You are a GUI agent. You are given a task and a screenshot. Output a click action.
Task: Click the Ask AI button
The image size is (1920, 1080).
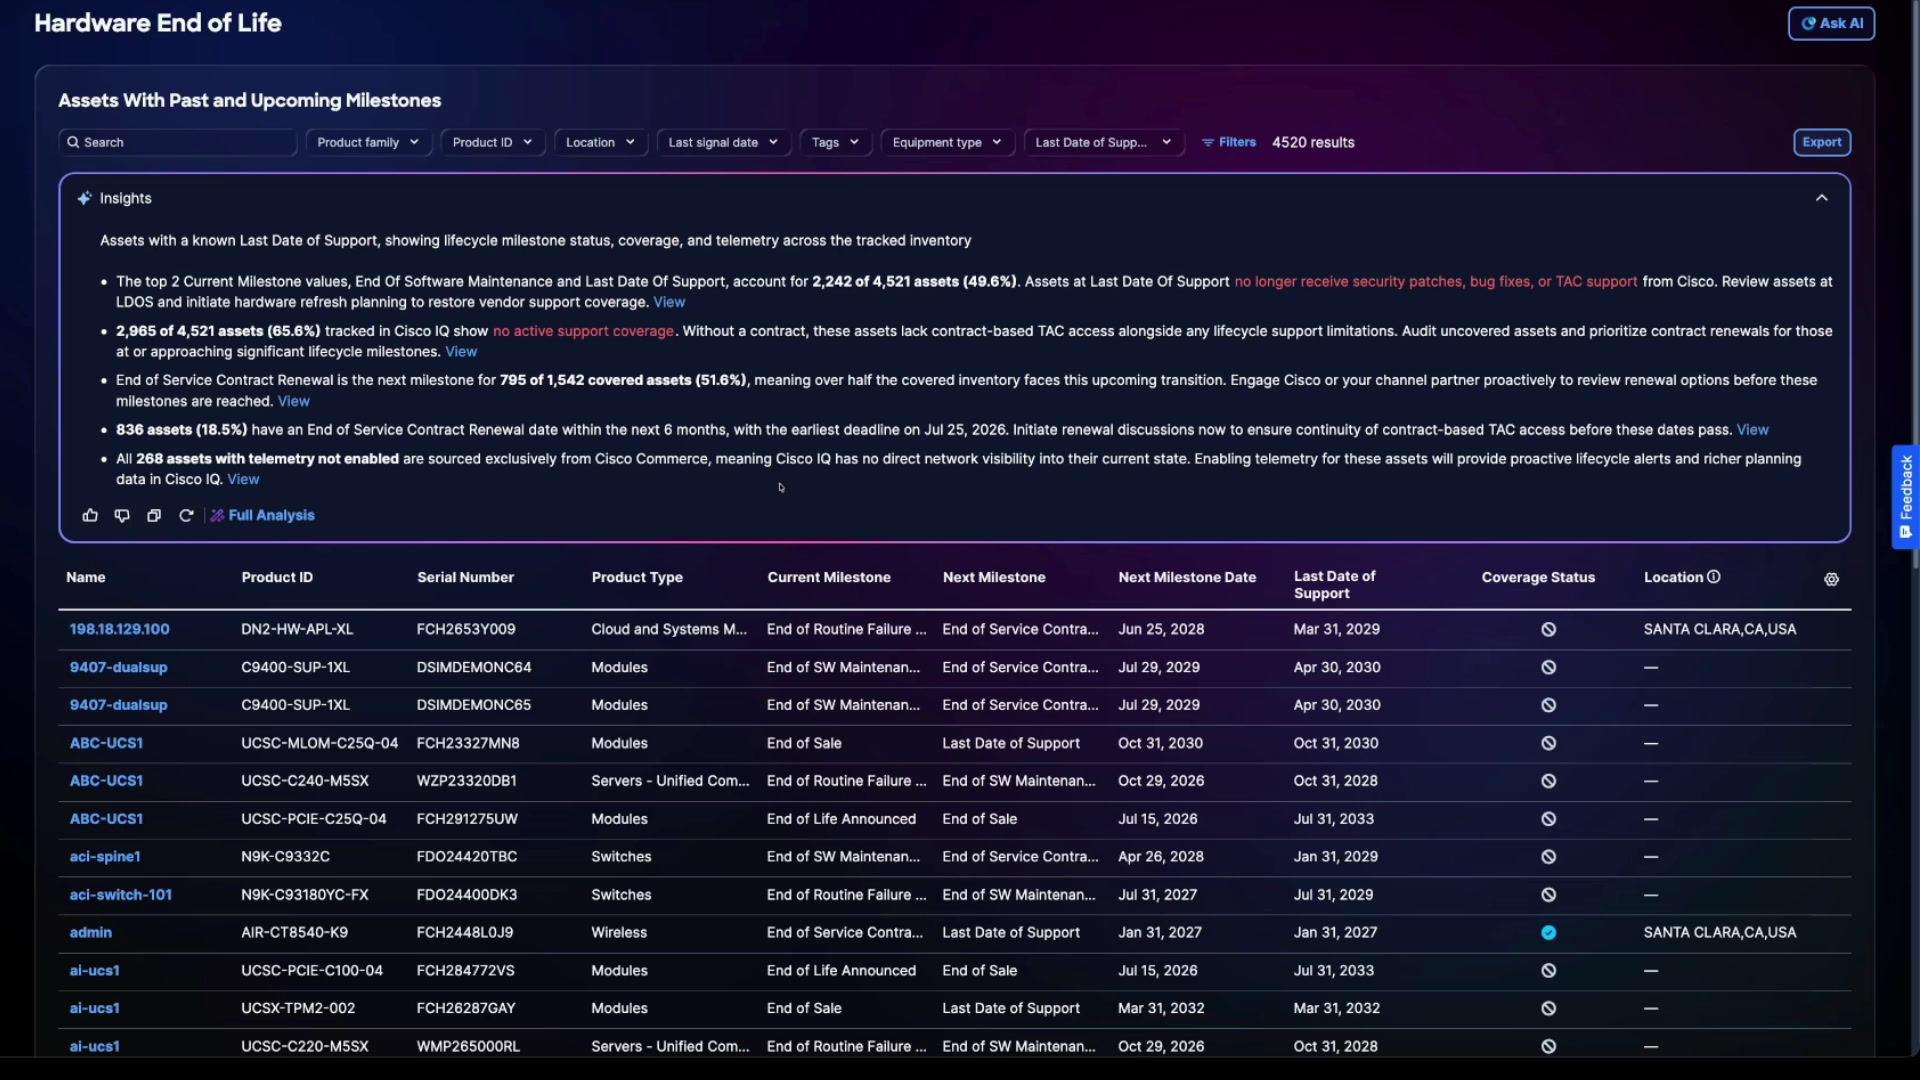click(x=1831, y=23)
